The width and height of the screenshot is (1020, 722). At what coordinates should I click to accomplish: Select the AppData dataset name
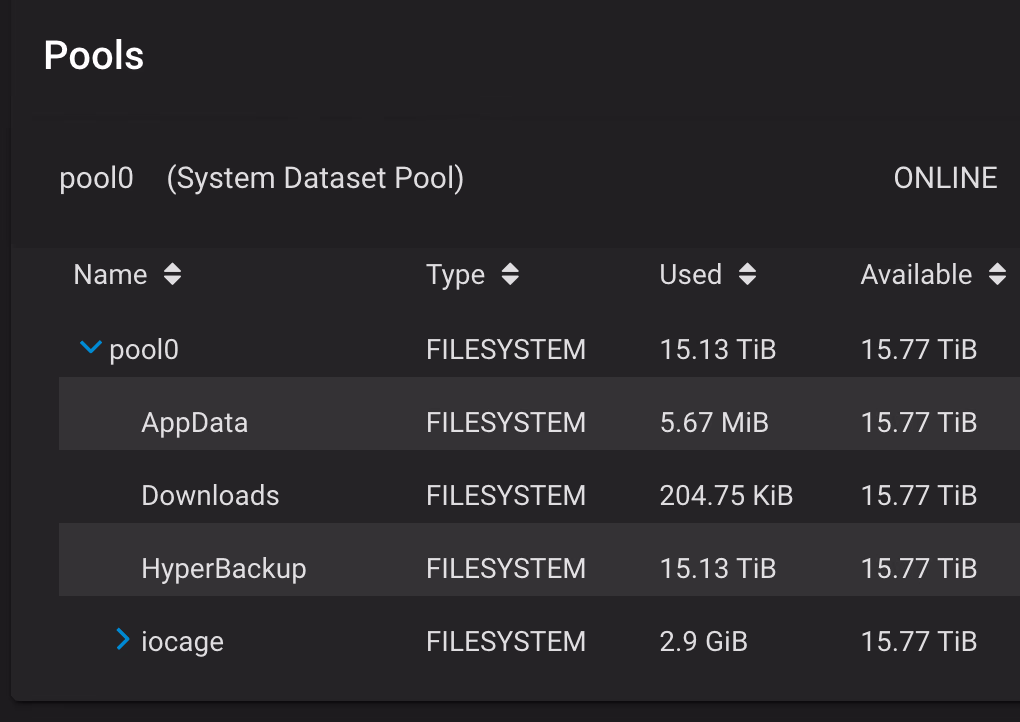point(194,422)
